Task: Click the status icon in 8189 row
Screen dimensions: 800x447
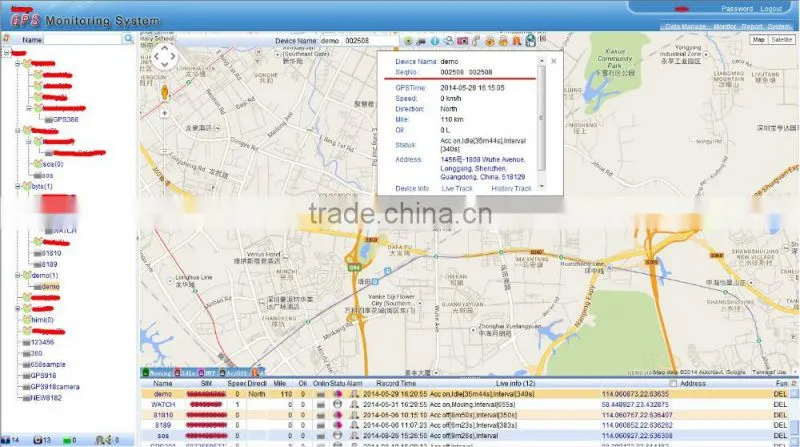Action: point(337,425)
